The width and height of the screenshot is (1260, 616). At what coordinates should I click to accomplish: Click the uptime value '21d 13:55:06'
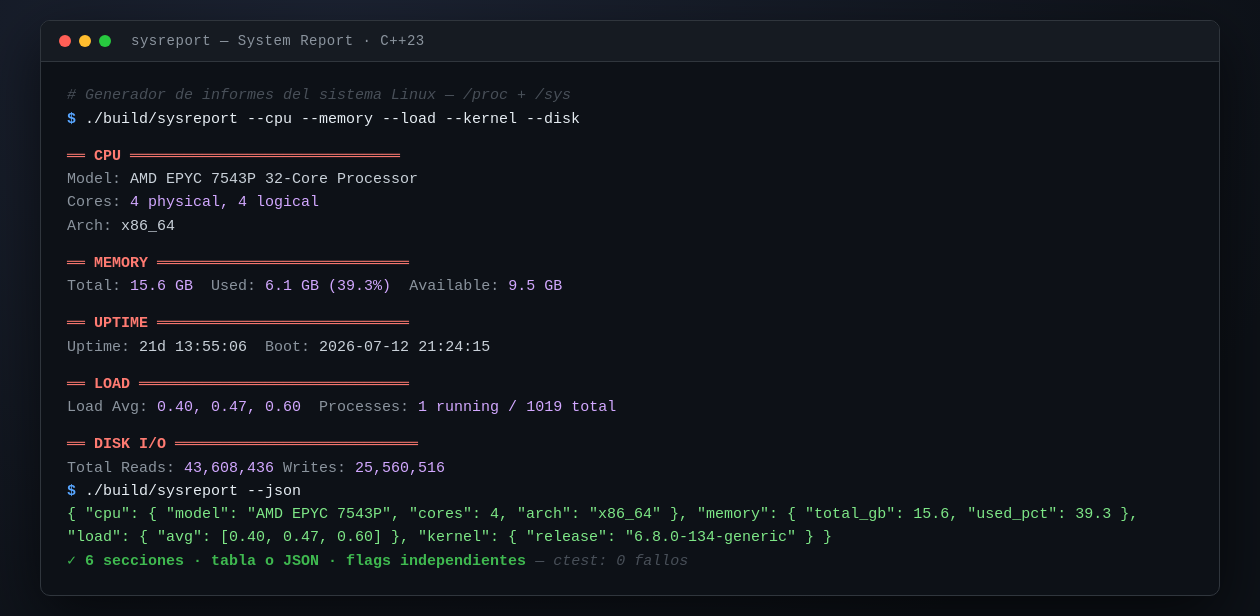[x=193, y=347]
